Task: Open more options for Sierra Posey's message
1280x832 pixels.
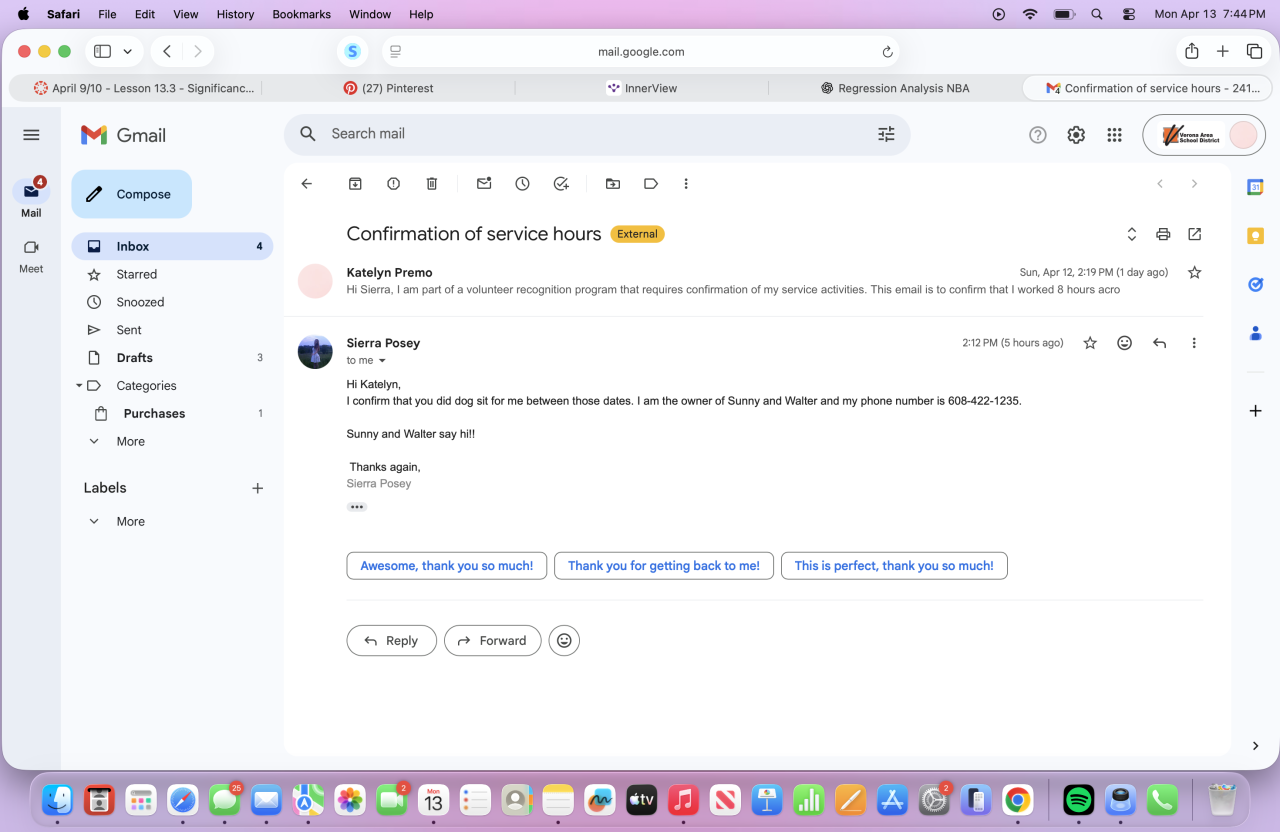Action: pos(1194,343)
